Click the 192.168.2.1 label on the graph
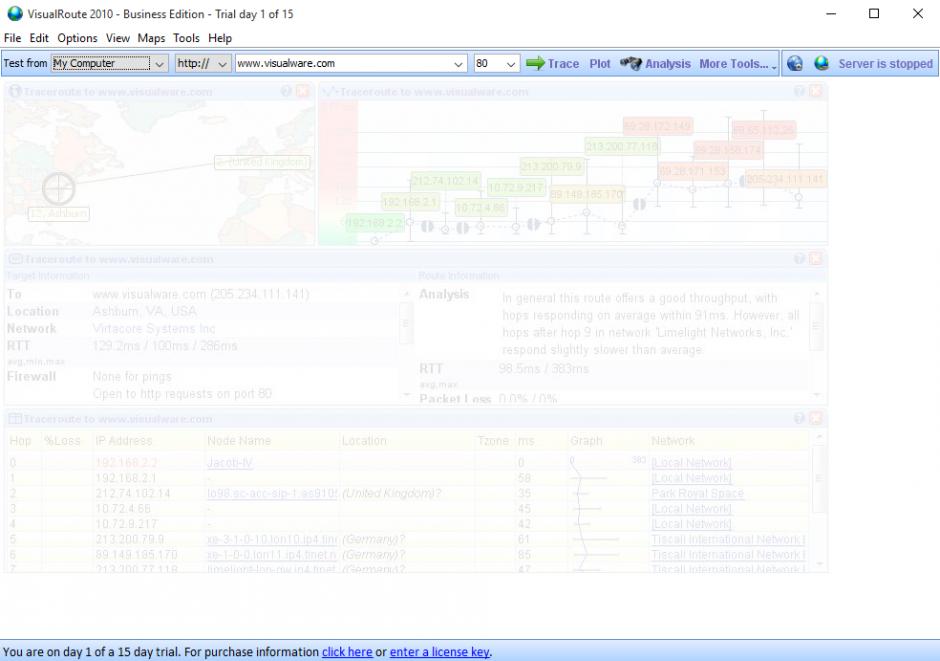 point(410,202)
